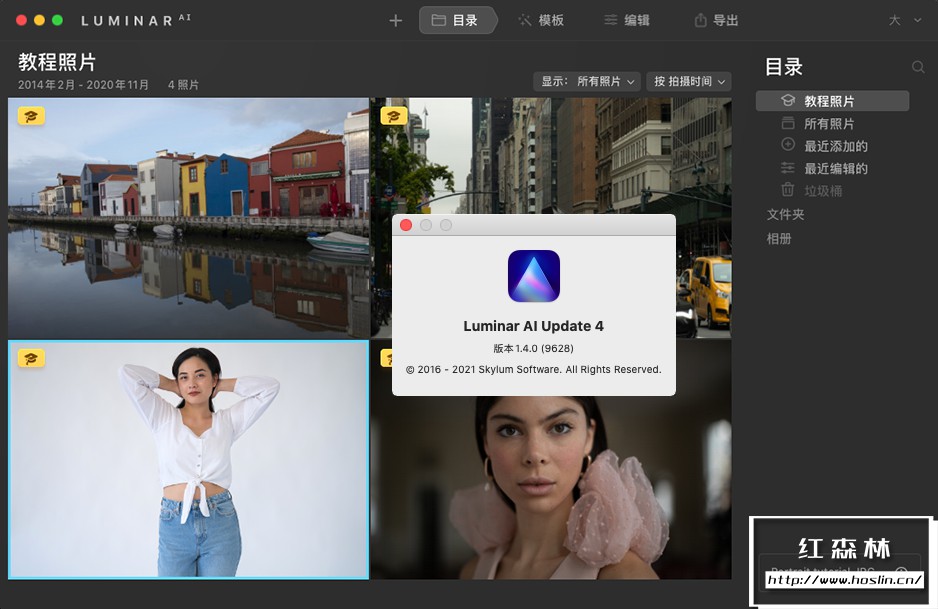938x609 pixels.
Task: Click the '2014年2月 - 2020年11月' date range text
Action: (83, 85)
